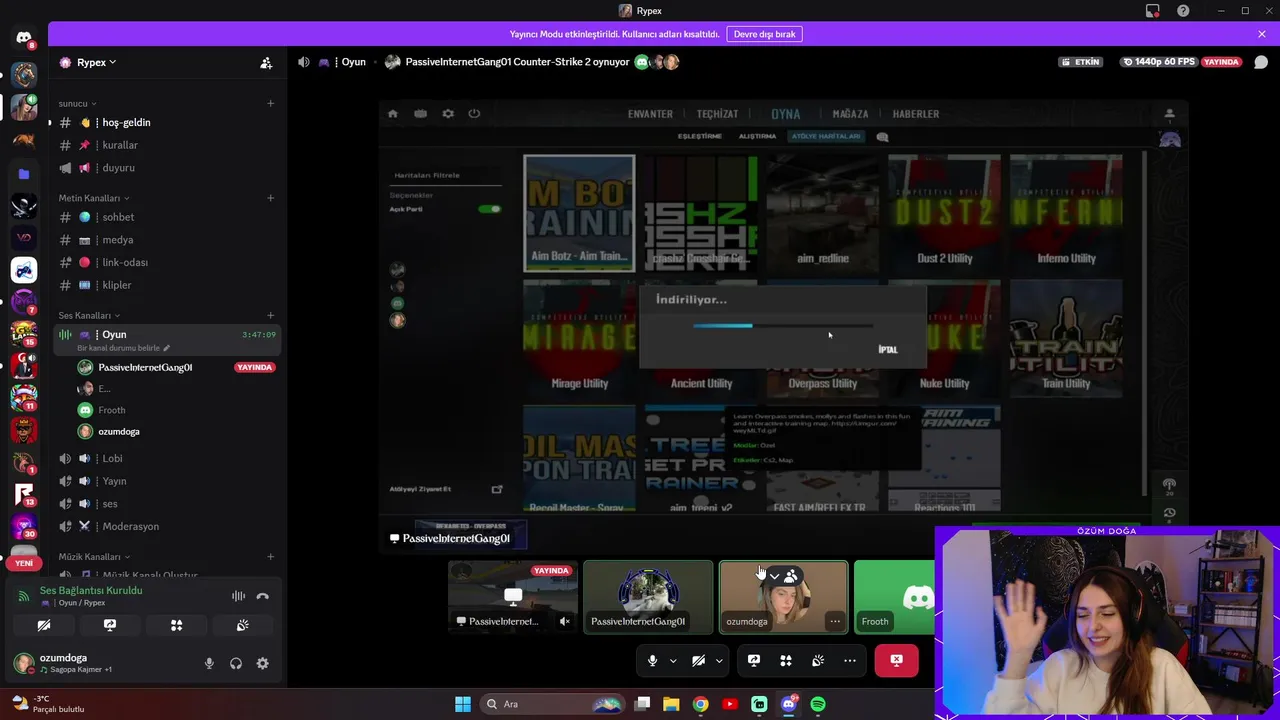Open more options ellipsis in call bar
Image resolution: width=1280 pixels, height=720 pixels.
coord(850,661)
